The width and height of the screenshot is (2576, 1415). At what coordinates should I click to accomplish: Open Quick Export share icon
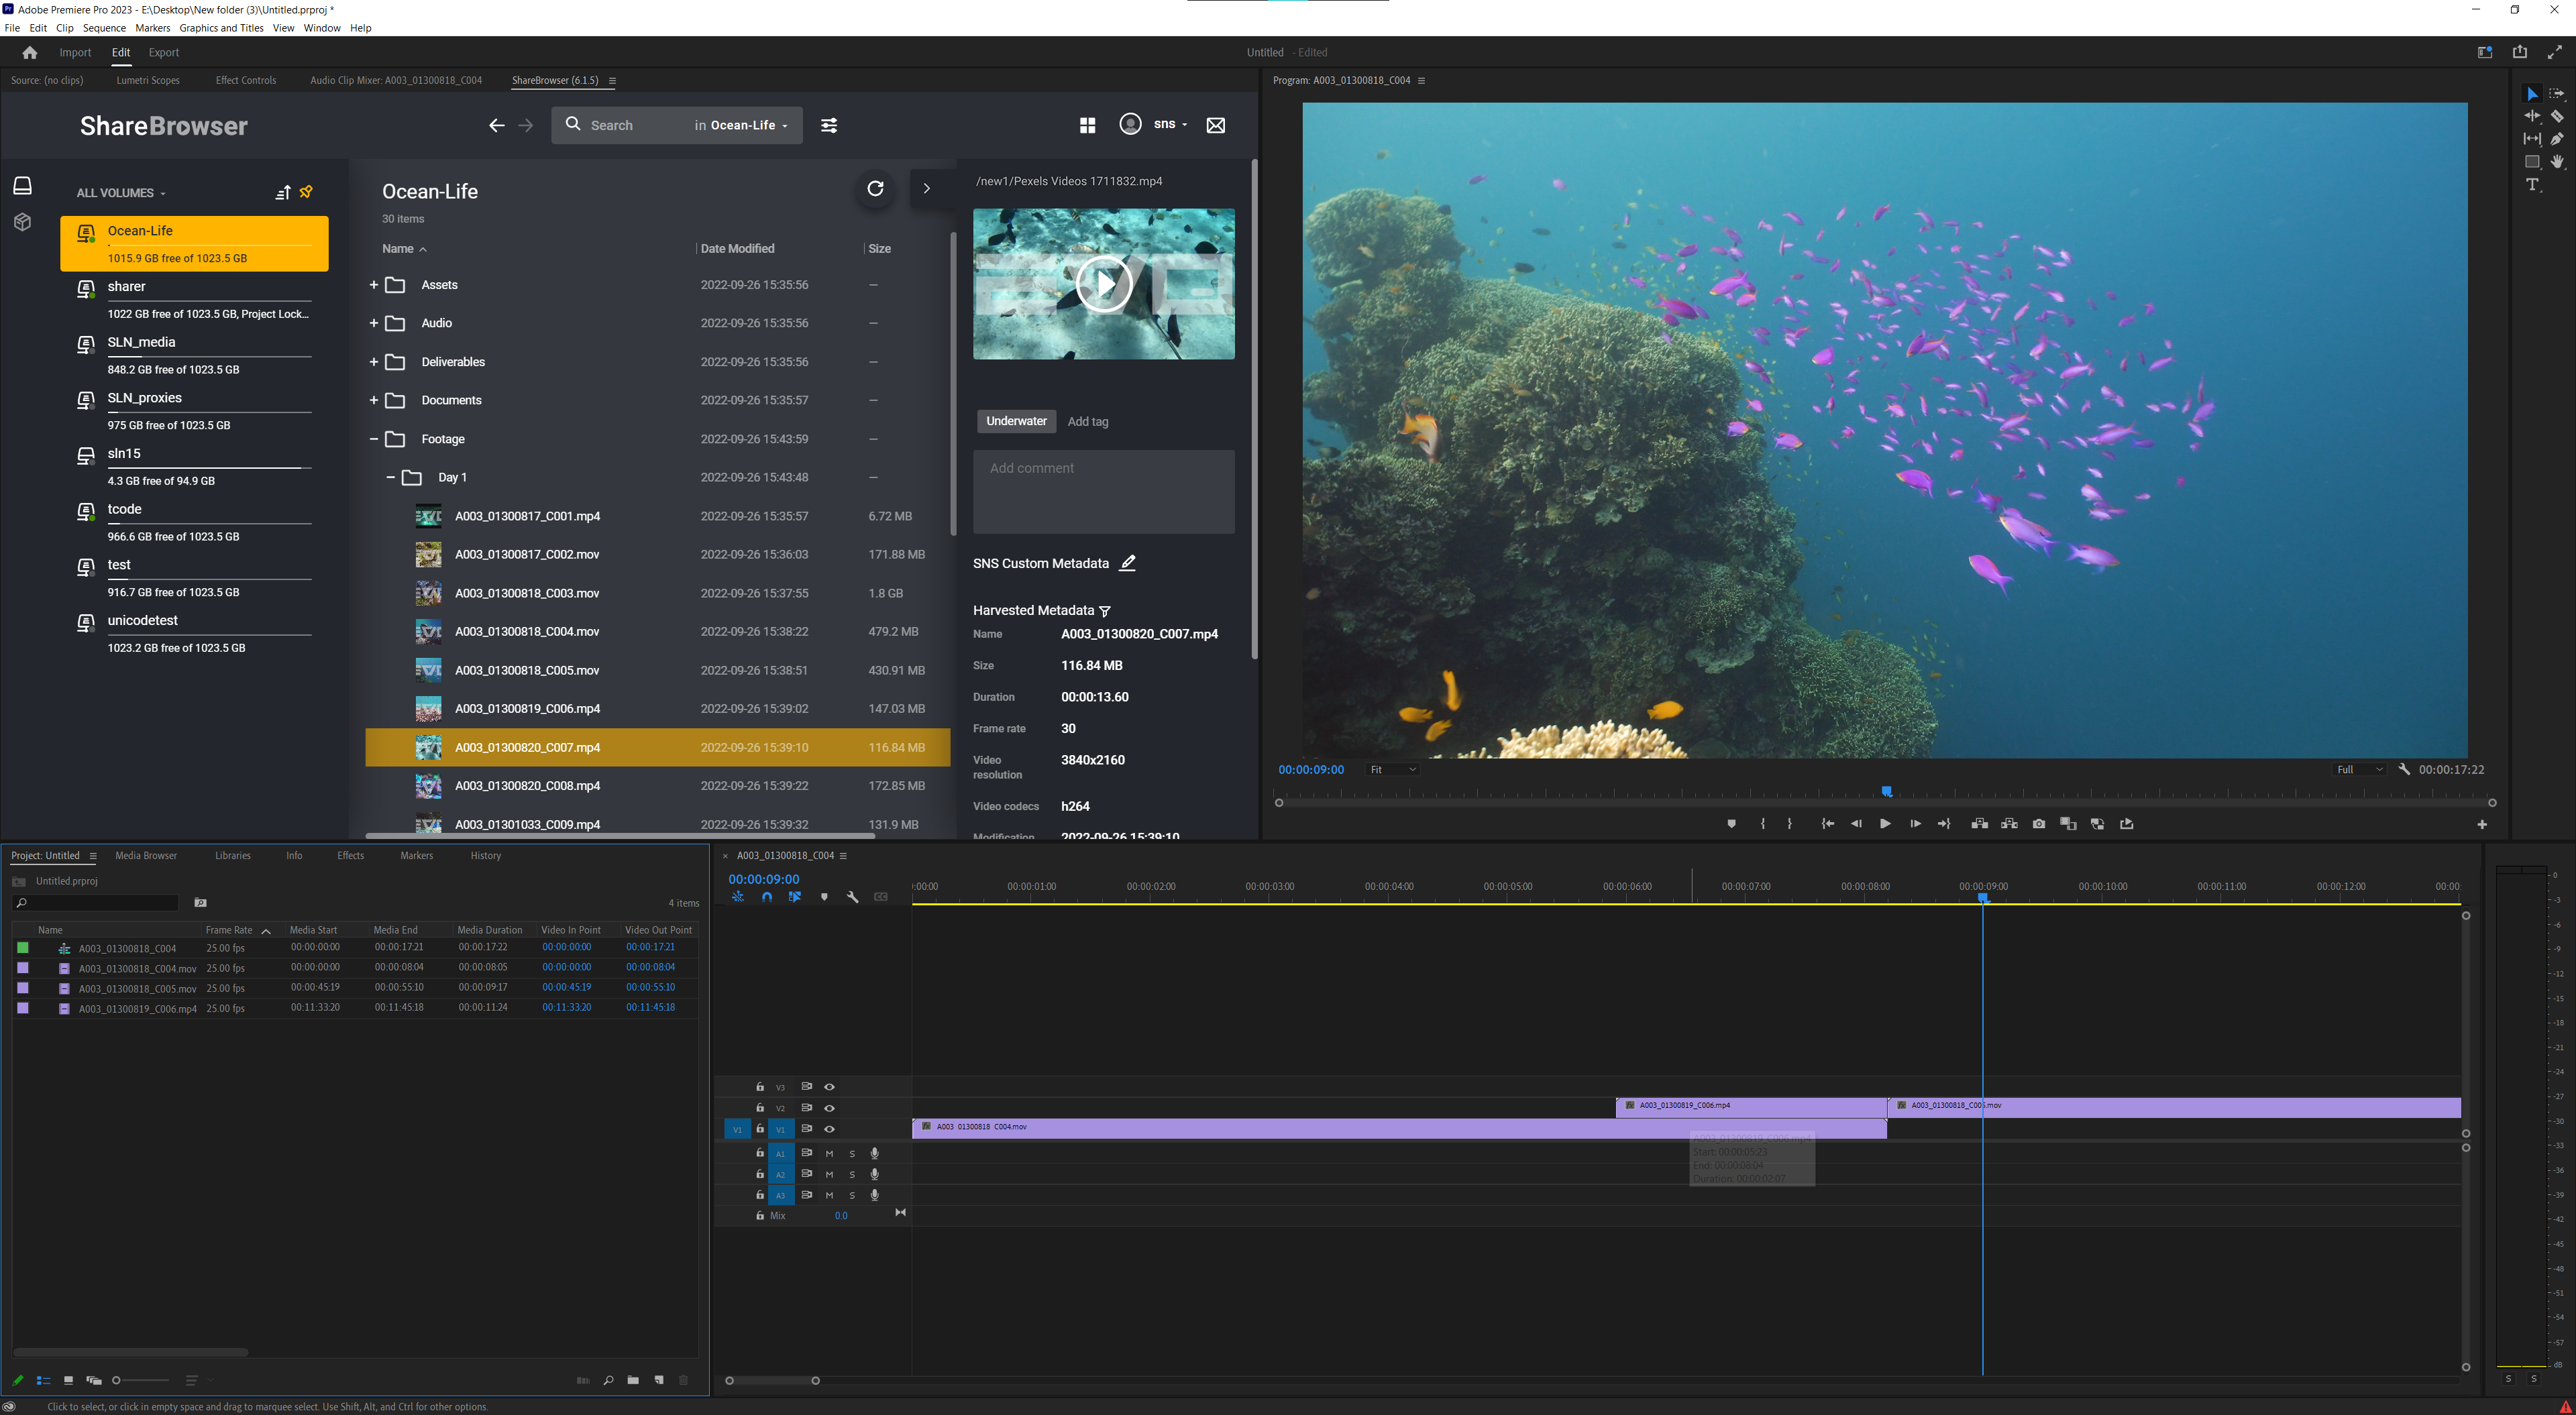click(2519, 52)
